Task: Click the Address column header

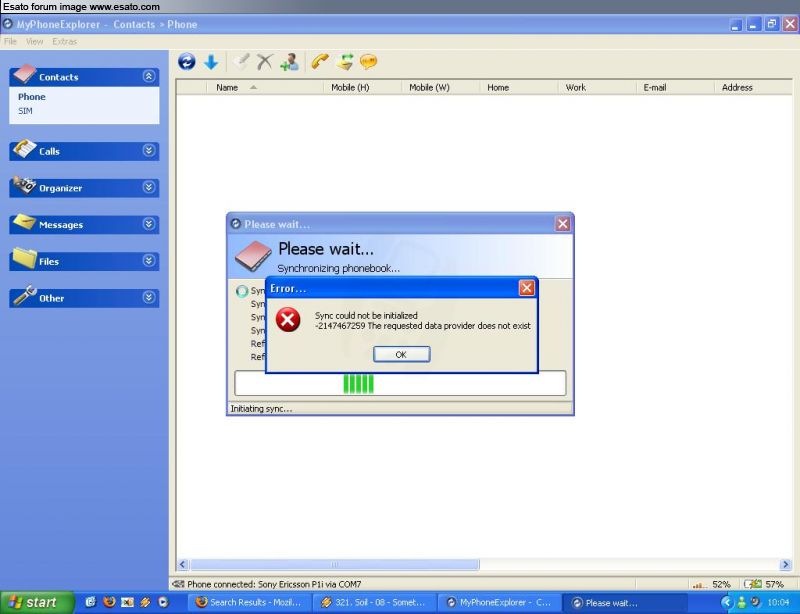Action: (x=753, y=87)
